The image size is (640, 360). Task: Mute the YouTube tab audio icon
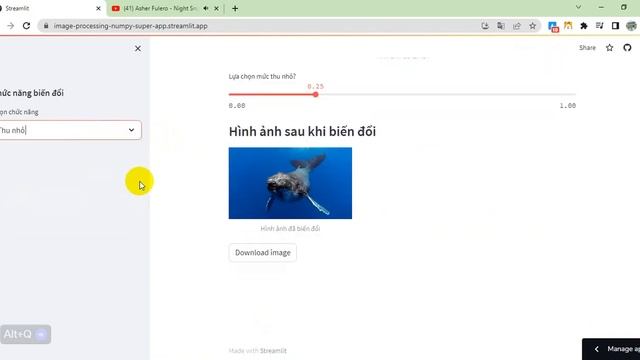click(206, 8)
